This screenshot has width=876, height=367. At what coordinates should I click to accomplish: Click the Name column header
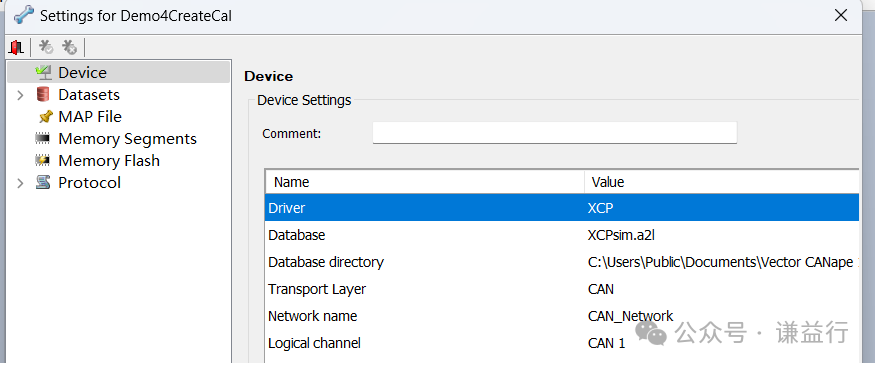coord(425,182)
